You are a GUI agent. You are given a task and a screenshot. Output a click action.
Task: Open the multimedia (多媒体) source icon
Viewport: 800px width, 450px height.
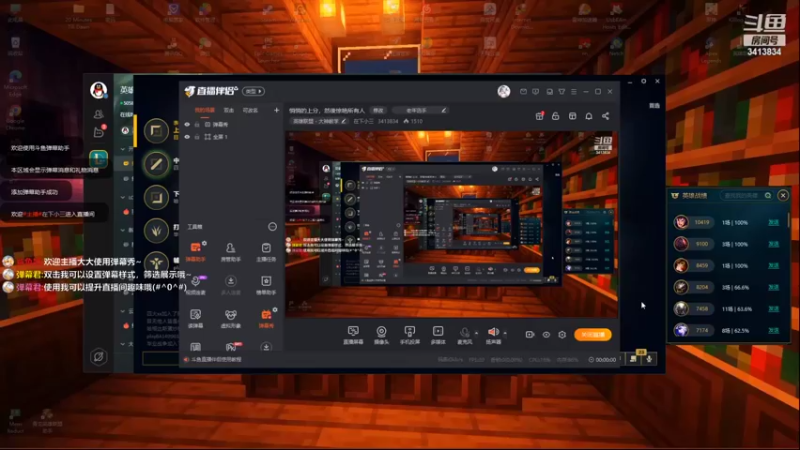(x=438, y=335)
